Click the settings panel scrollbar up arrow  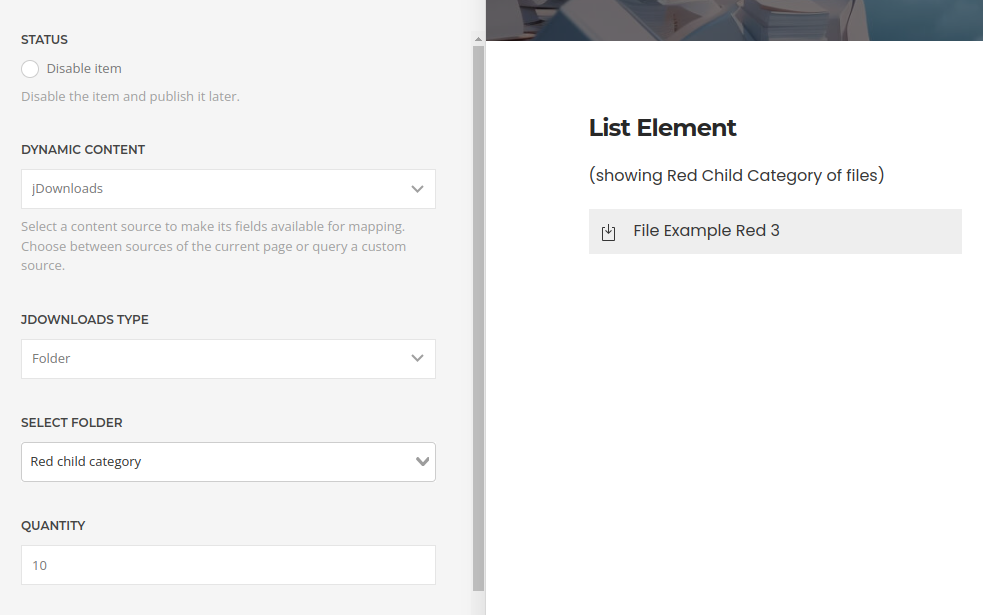478,39
